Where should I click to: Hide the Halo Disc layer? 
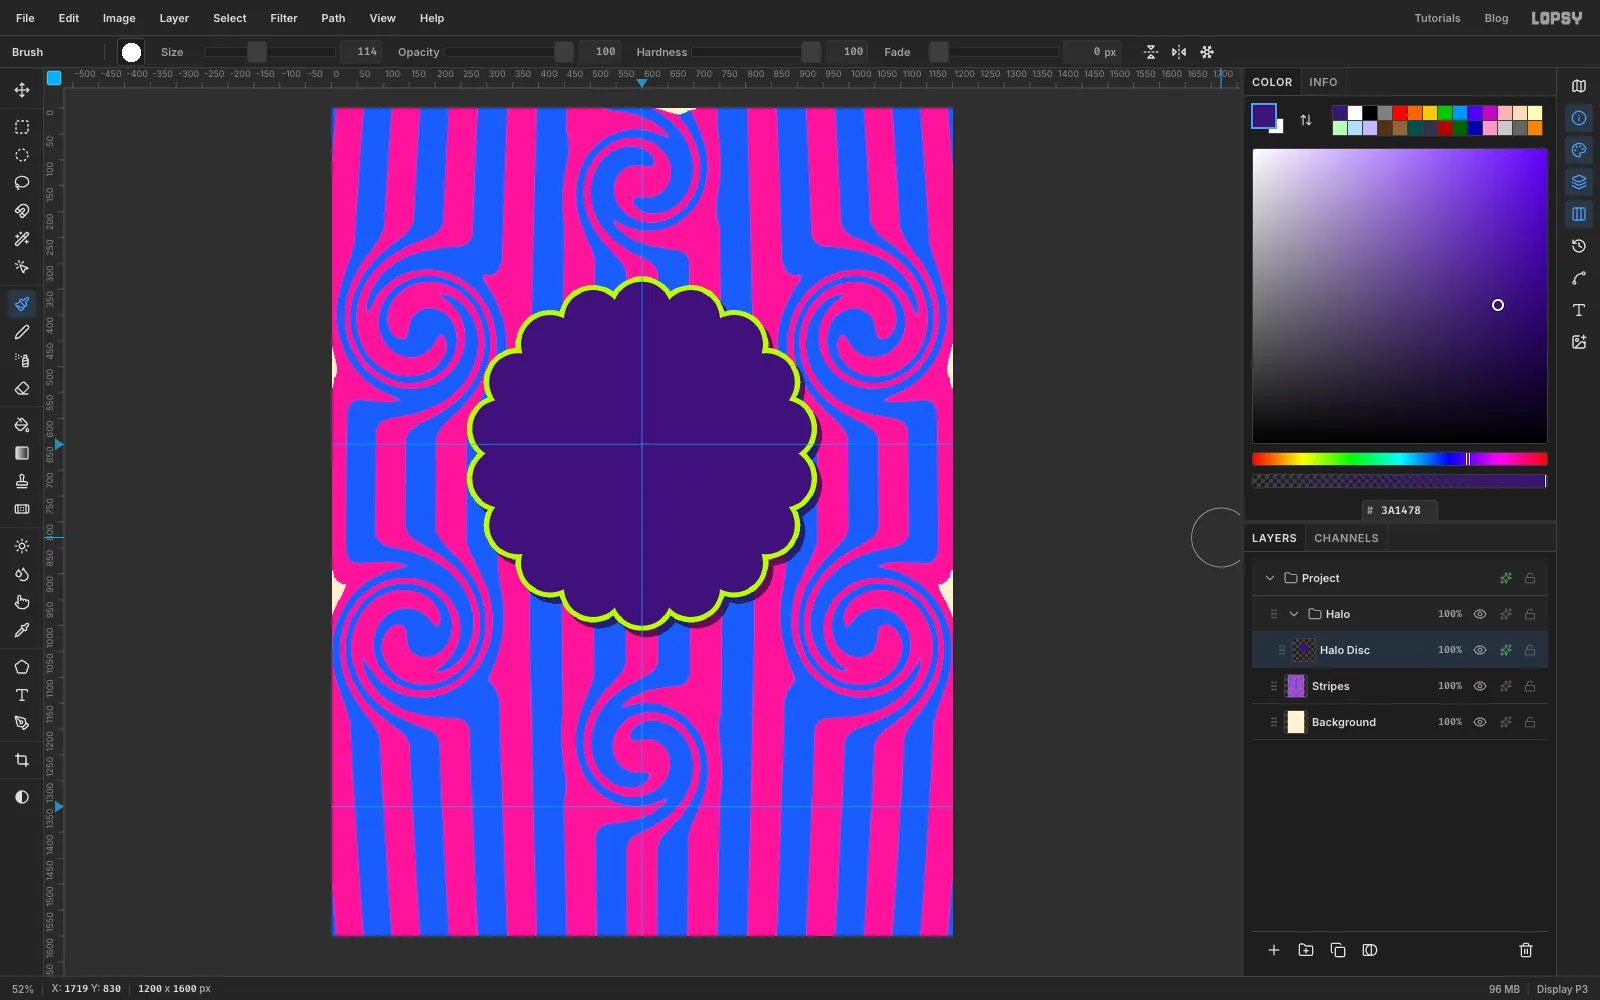tap(1480, 650)
